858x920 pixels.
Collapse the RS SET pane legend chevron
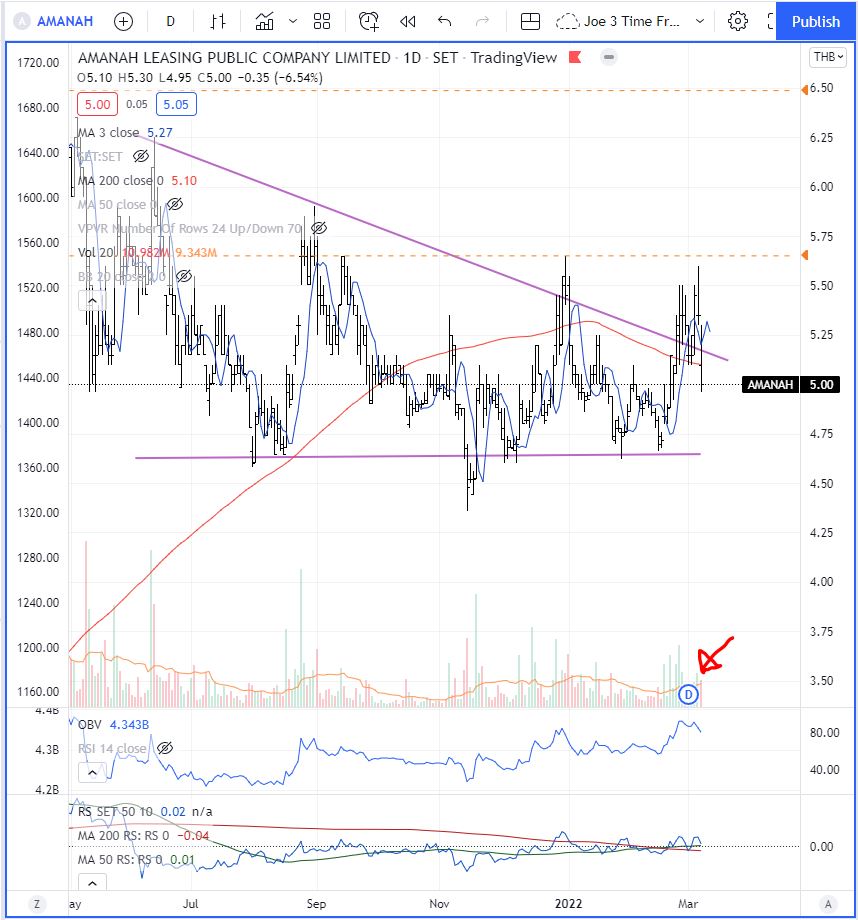point(92,882)
